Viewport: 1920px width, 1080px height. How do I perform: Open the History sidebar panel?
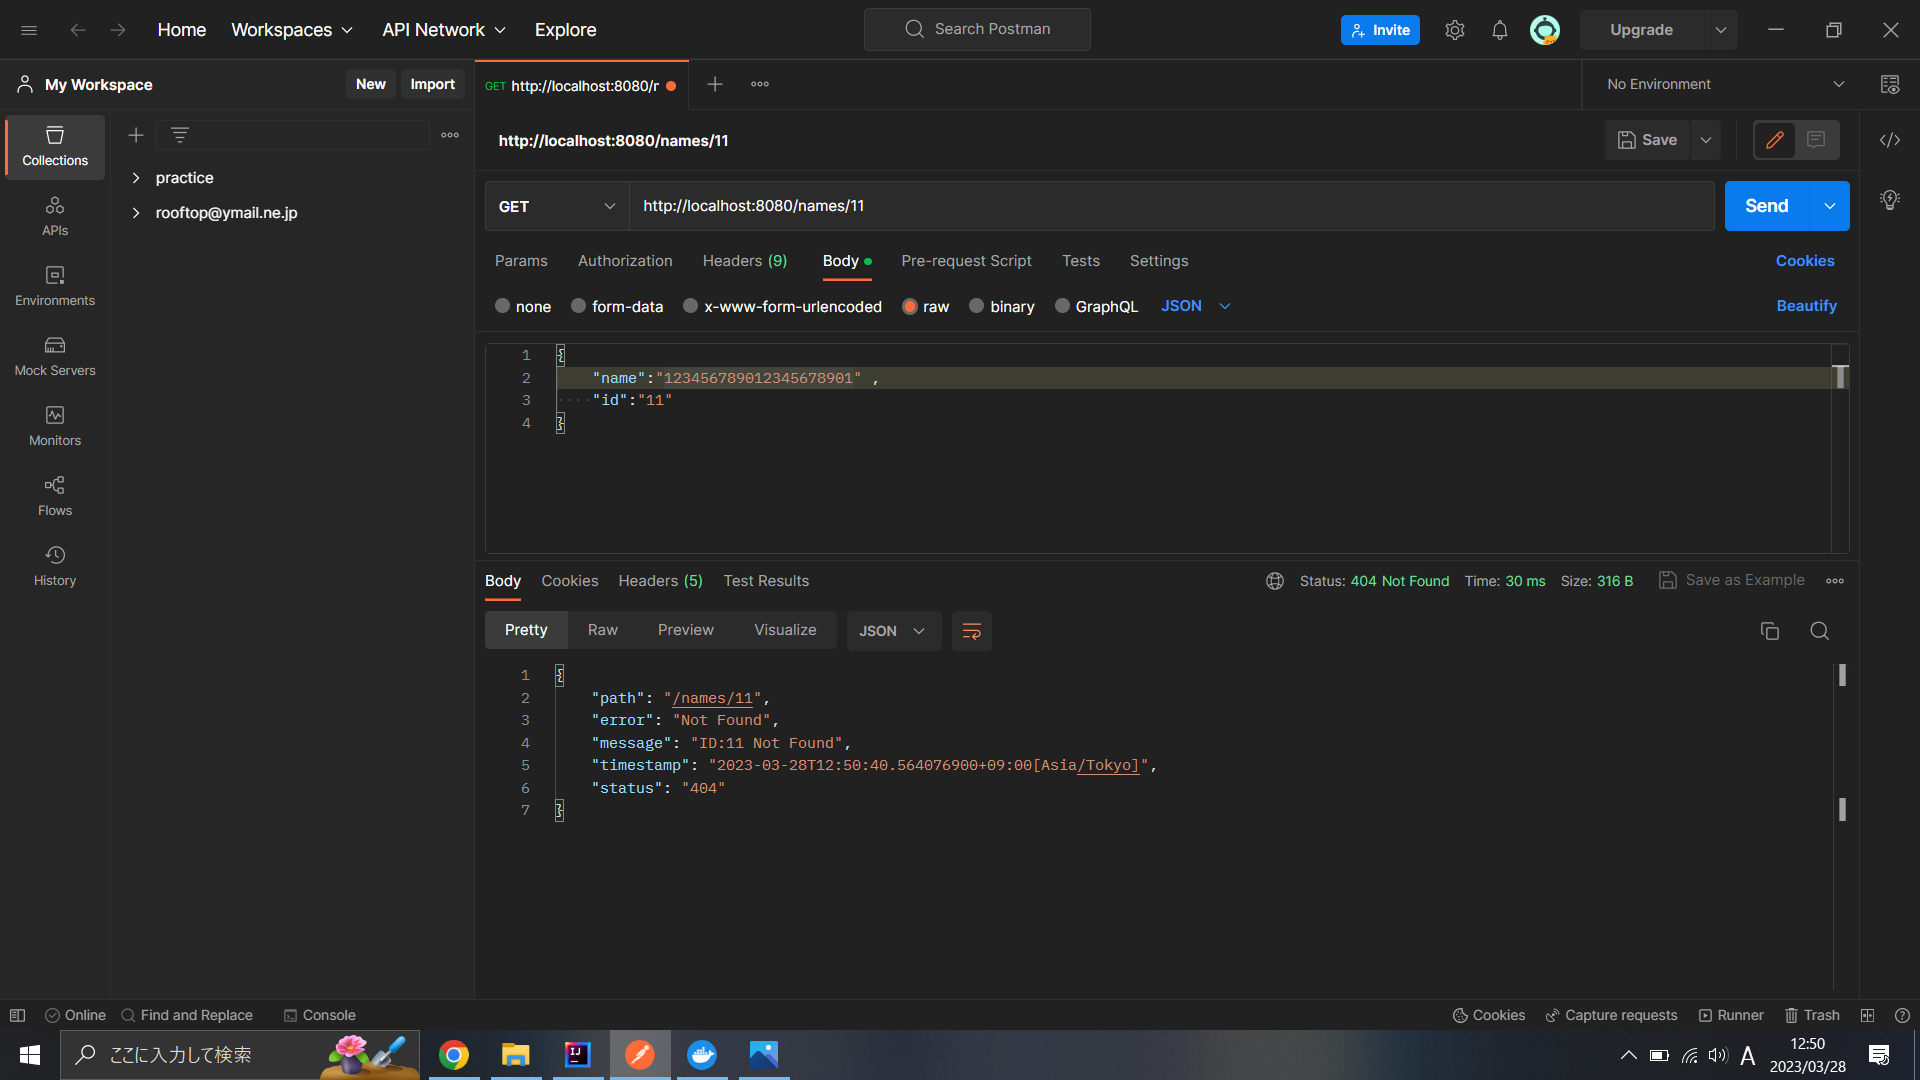click(x=55, y=567)
